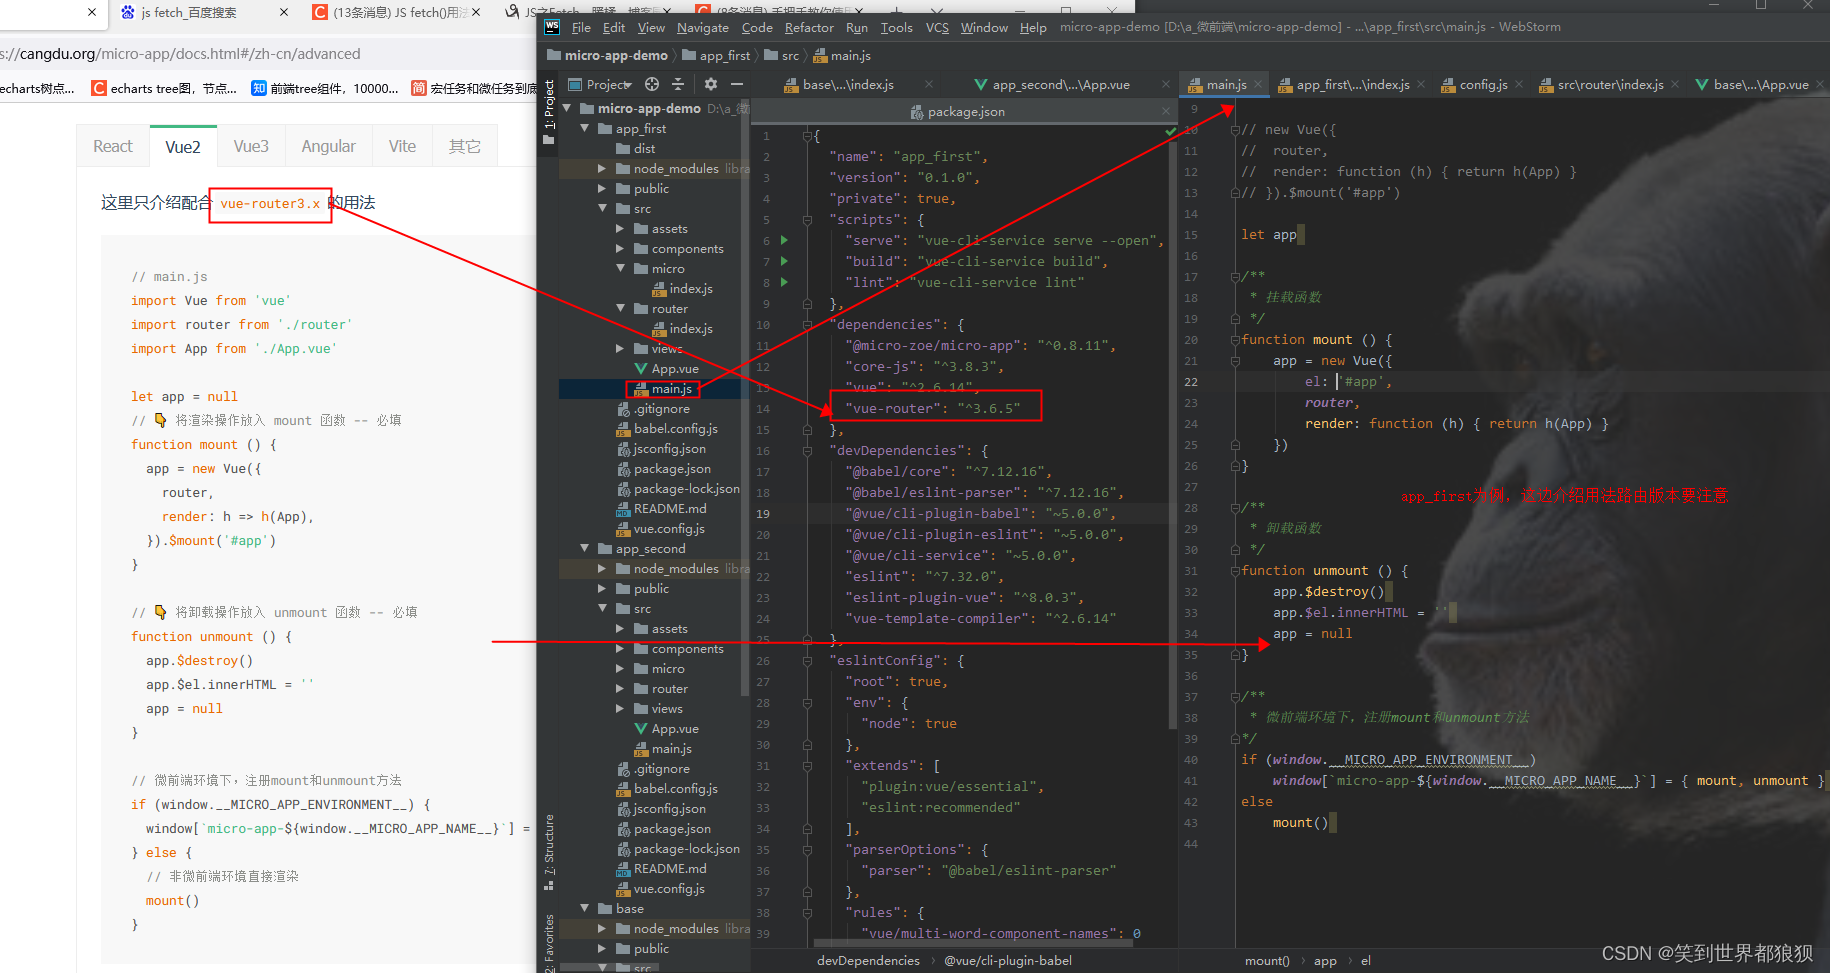This screenshot has width=1830, height=973.
Task: Expand the assets folder under app_first src
Action: [620, 229]
